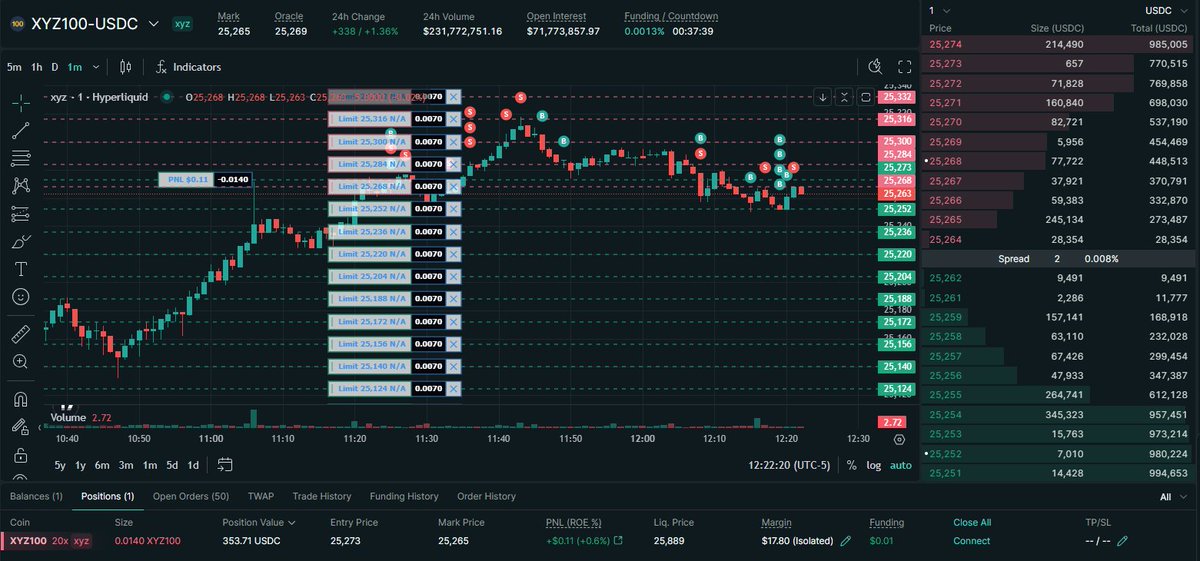Cancel the Limit 25,124 order line

(454, 388)
